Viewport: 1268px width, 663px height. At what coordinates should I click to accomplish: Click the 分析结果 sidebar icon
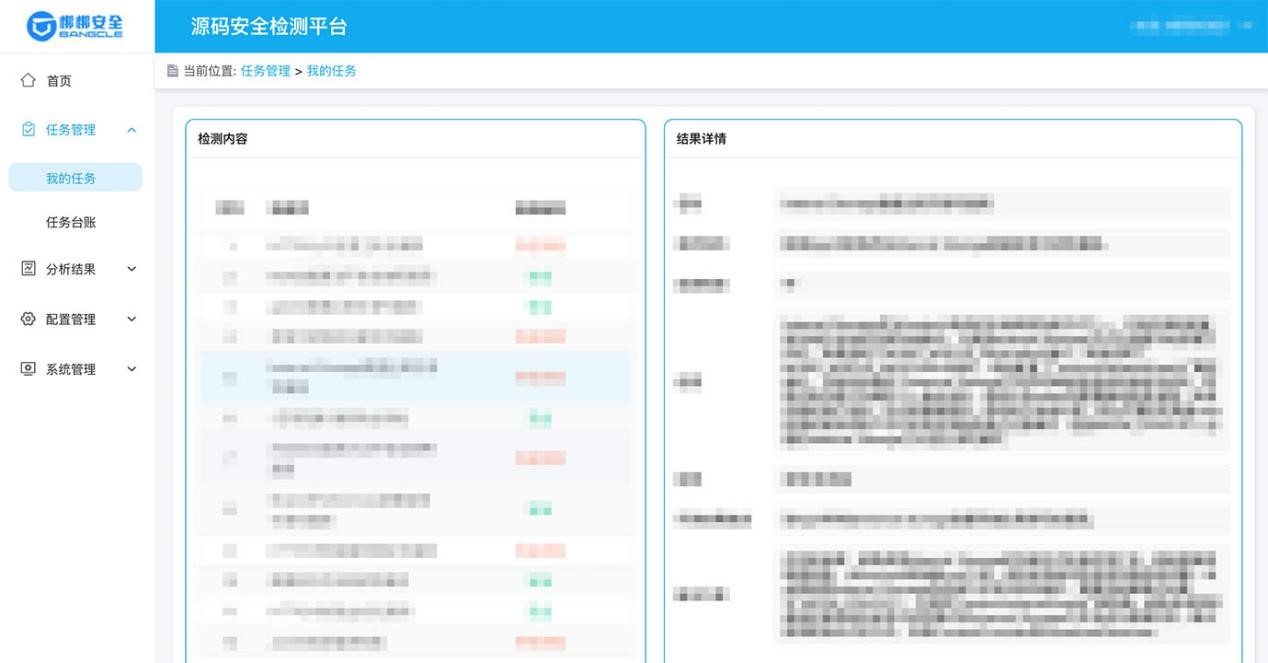click(28, 268)
